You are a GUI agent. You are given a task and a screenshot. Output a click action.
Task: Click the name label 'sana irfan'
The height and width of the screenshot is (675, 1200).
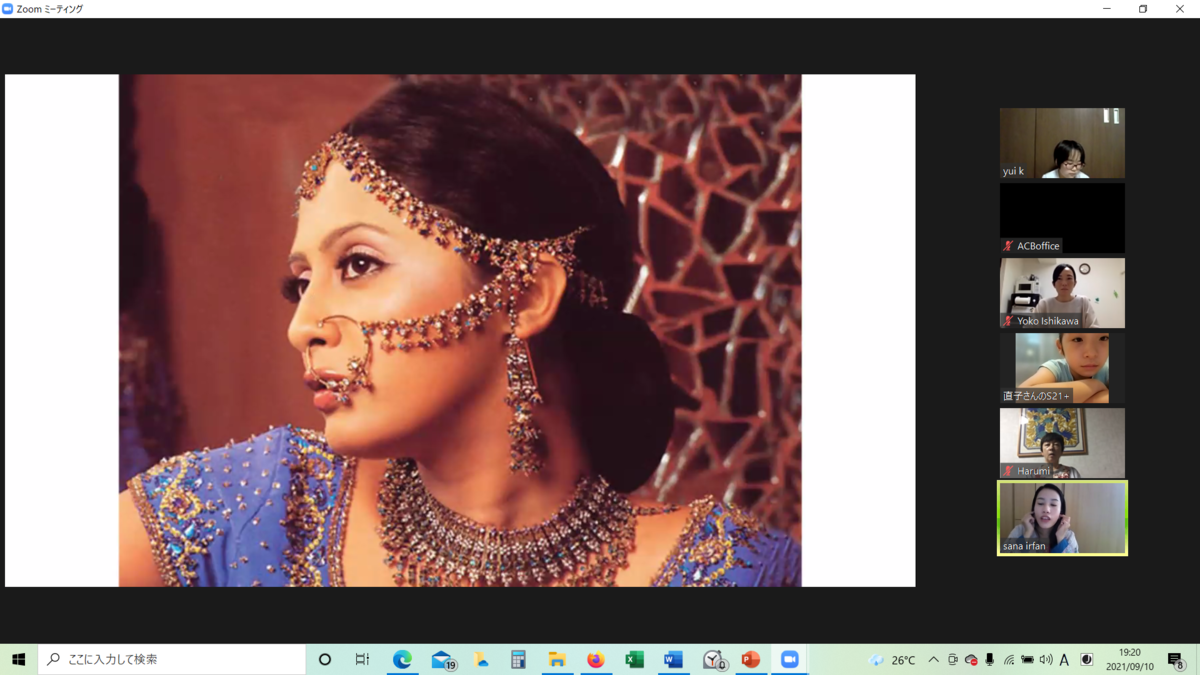pos(1024,546)
